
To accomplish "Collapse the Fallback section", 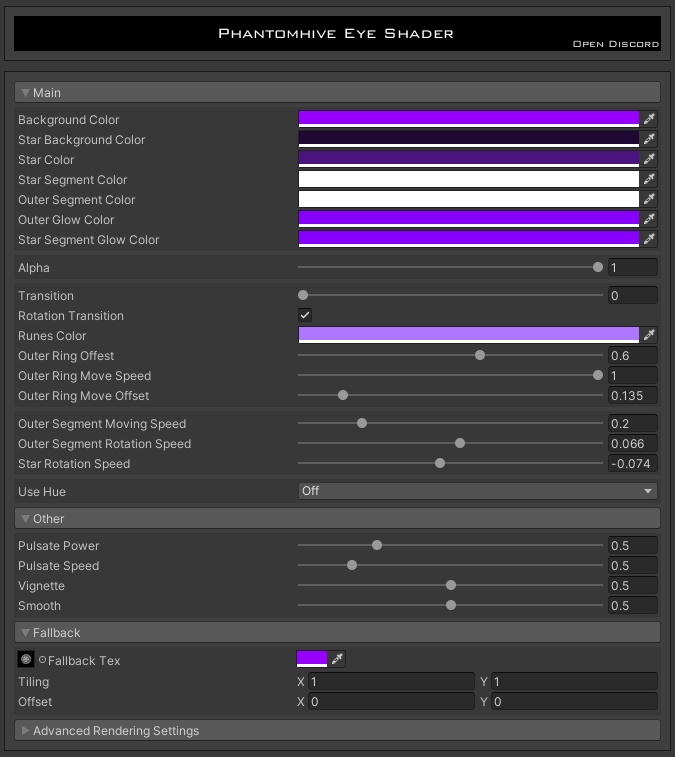I will 338,632.
